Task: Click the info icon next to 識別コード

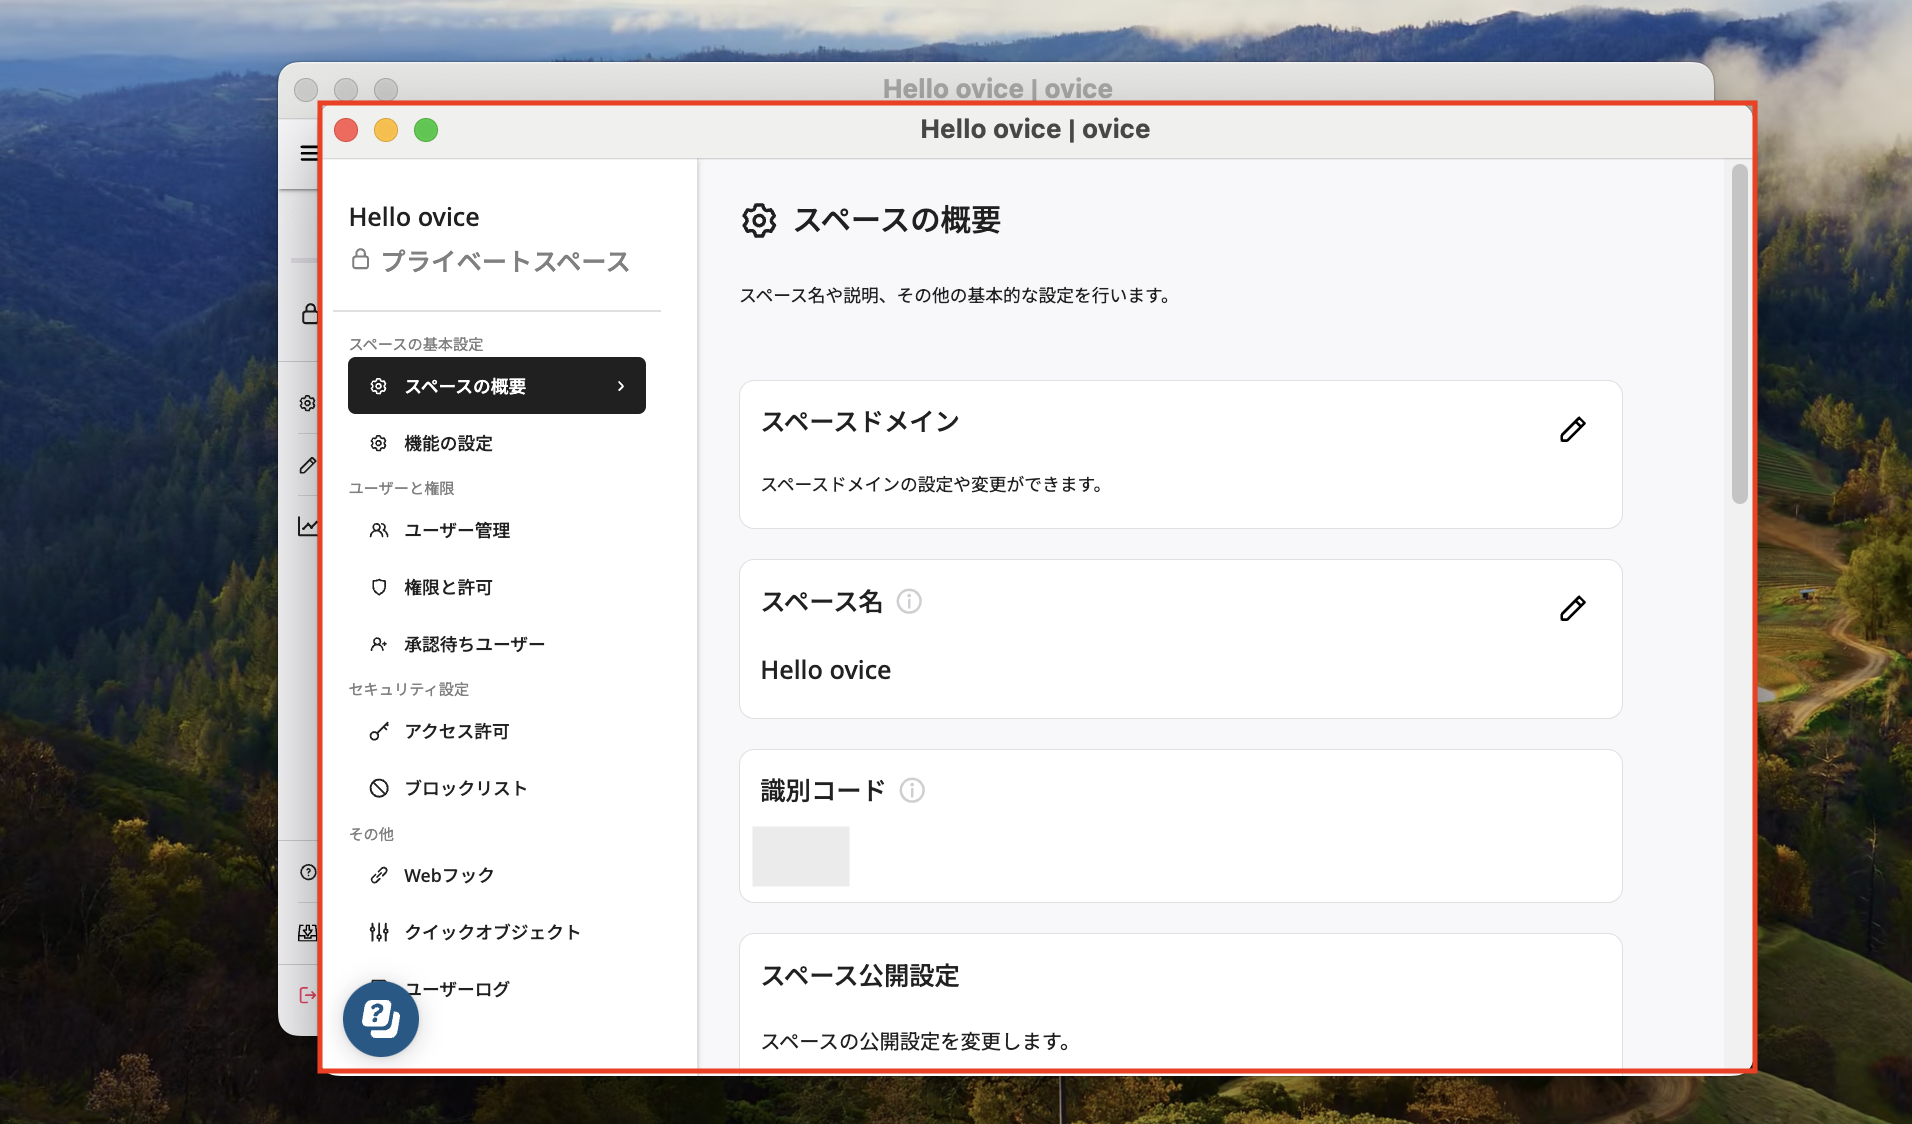Action: pos(912,790)
